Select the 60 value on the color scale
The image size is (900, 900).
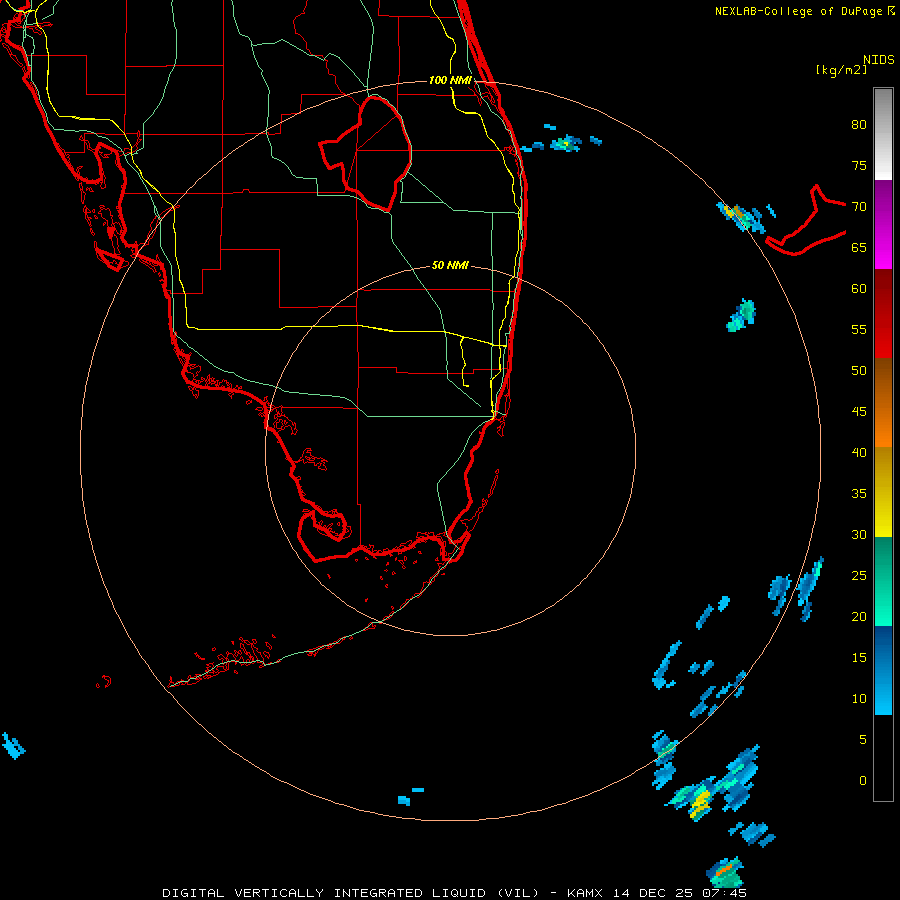point(859,289)
